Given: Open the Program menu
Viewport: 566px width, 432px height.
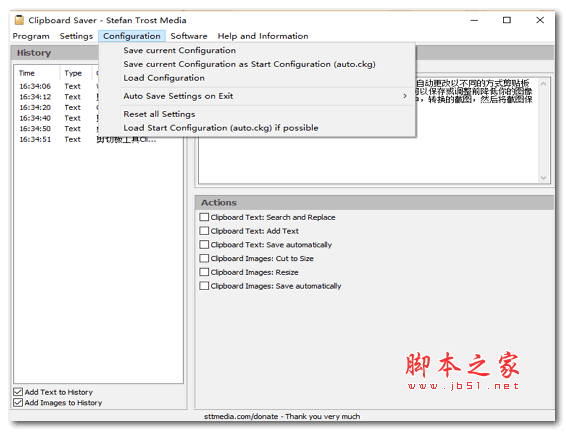Looking at the screenshot, I should click(x=31, y=36).
